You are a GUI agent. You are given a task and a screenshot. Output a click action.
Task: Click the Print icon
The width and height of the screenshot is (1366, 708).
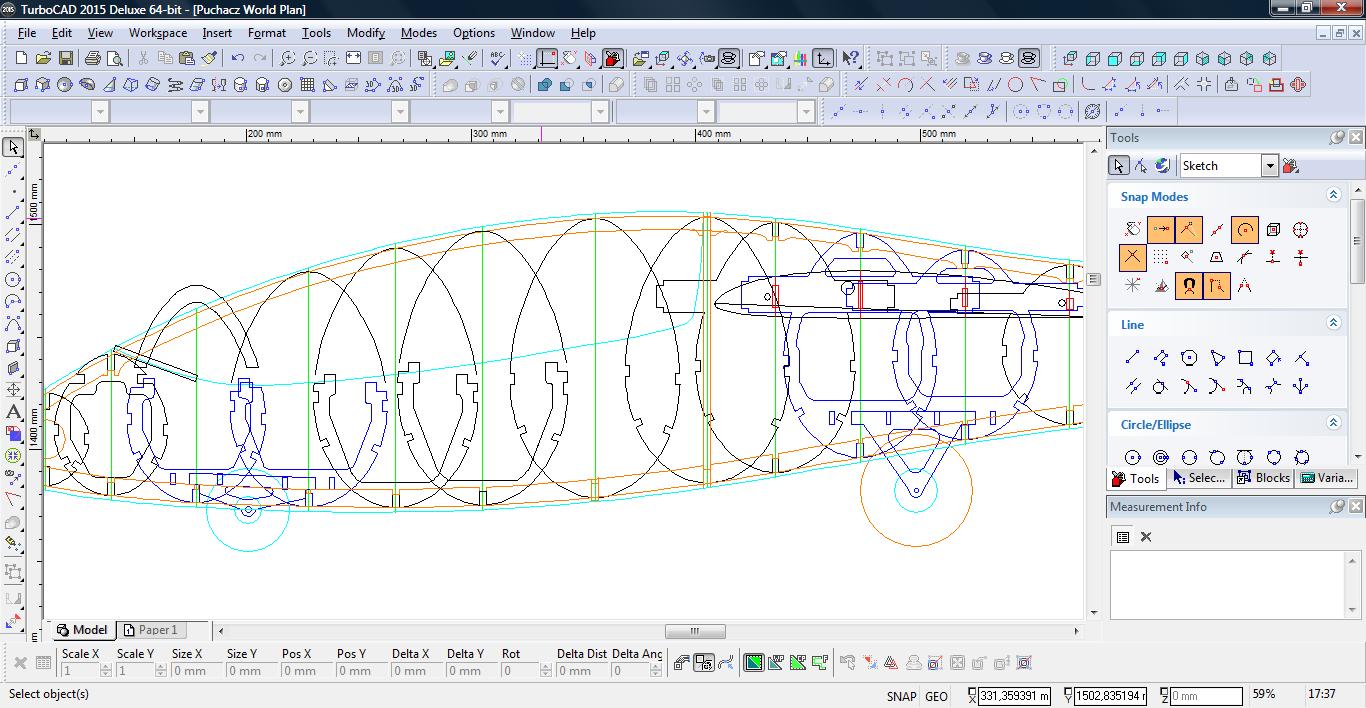(x=93, y=59)
